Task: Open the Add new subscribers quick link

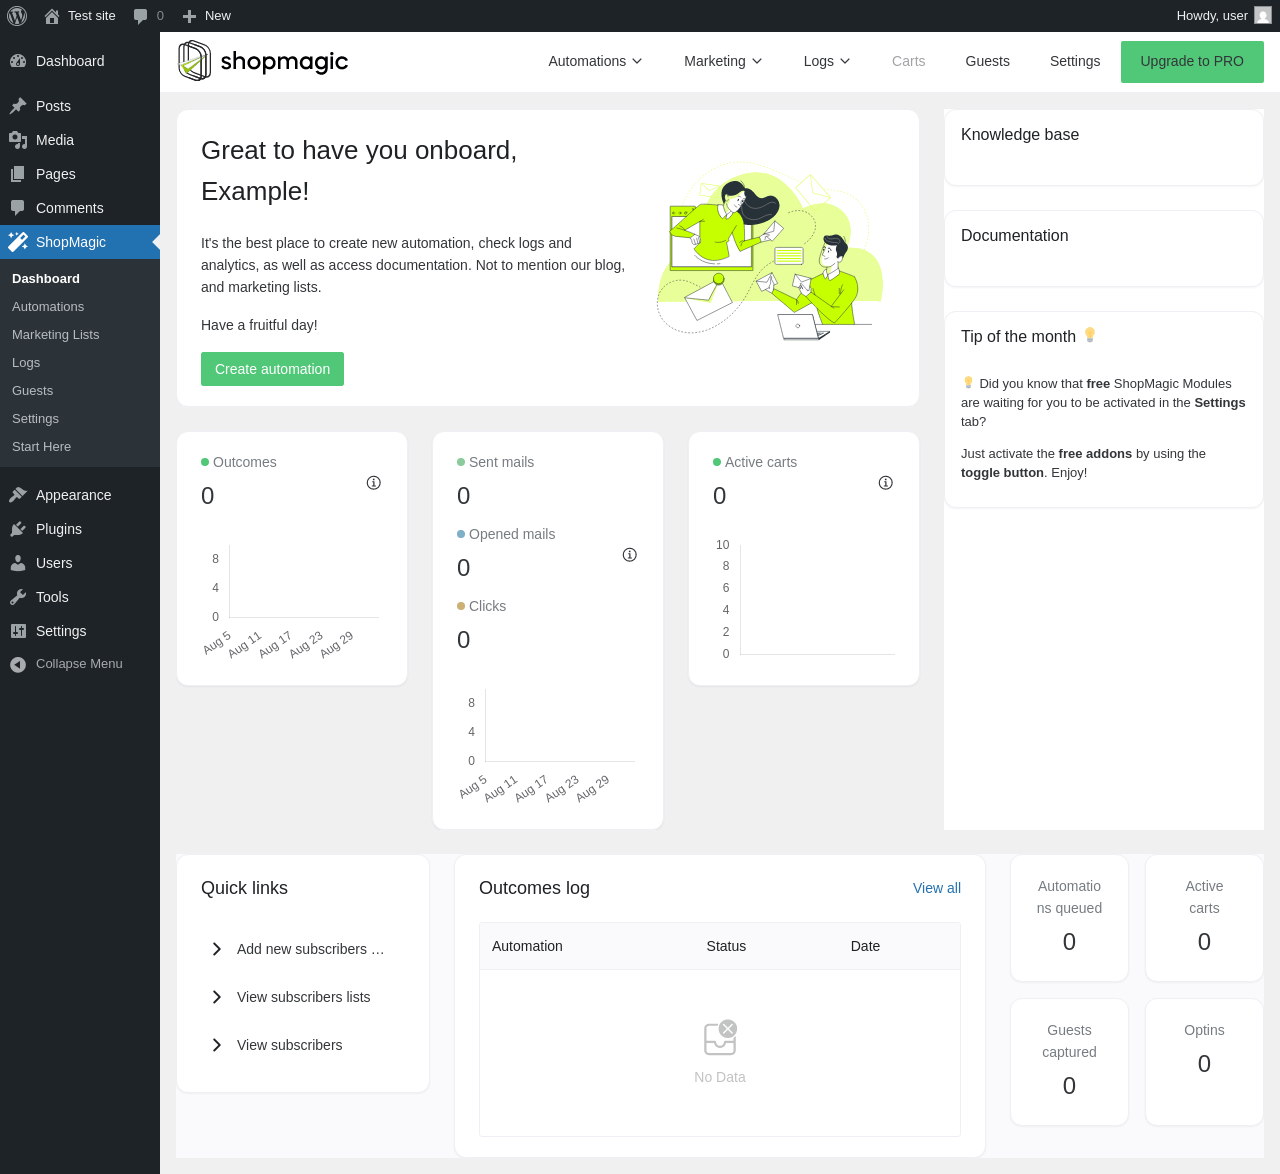Action: click(310, 949)
